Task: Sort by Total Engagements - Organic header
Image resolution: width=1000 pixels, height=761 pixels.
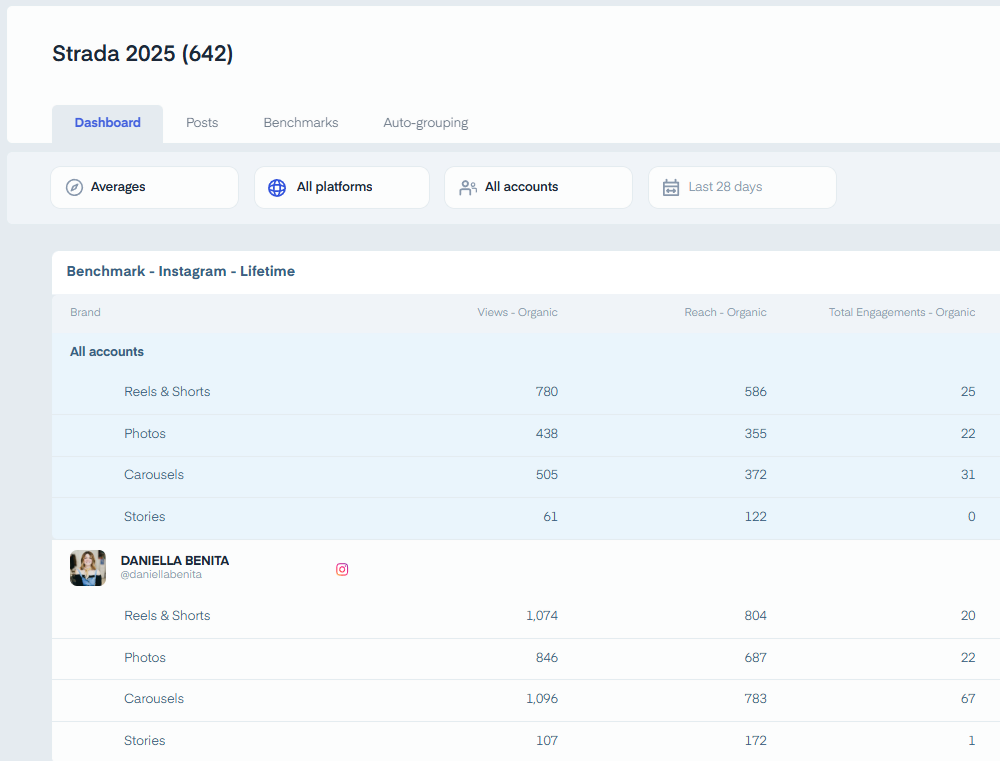Action: click(902, 313)
